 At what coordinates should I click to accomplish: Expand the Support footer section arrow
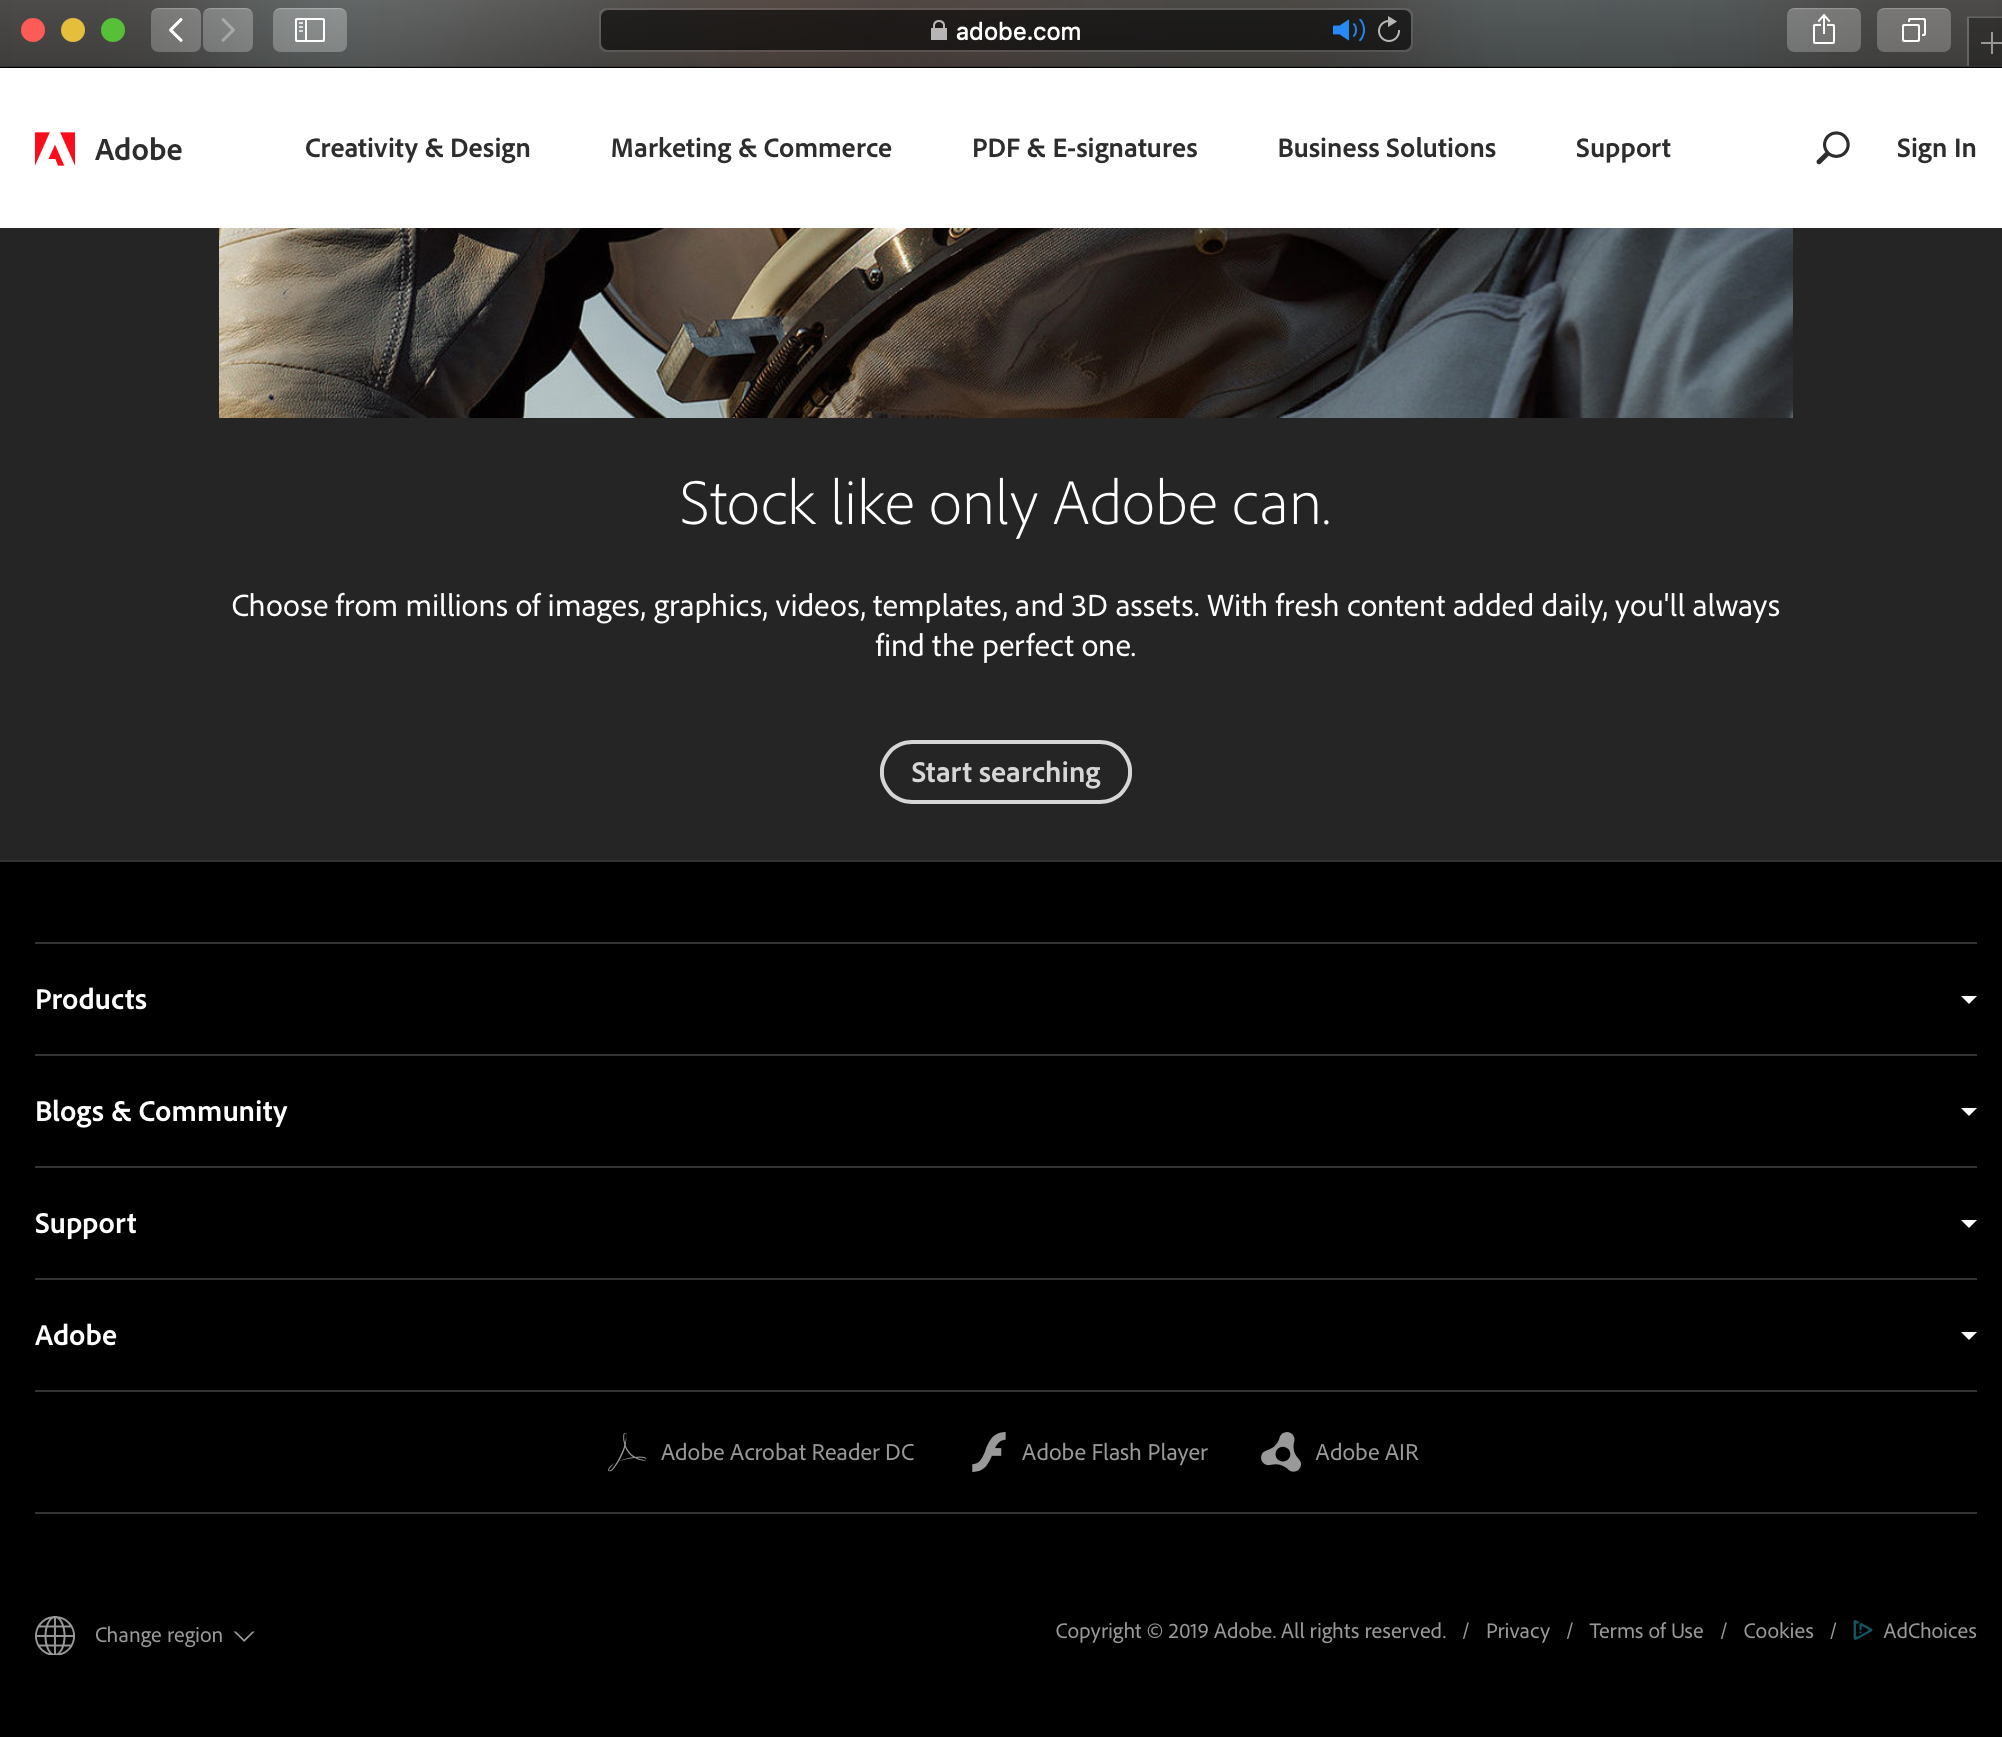1968,1223
